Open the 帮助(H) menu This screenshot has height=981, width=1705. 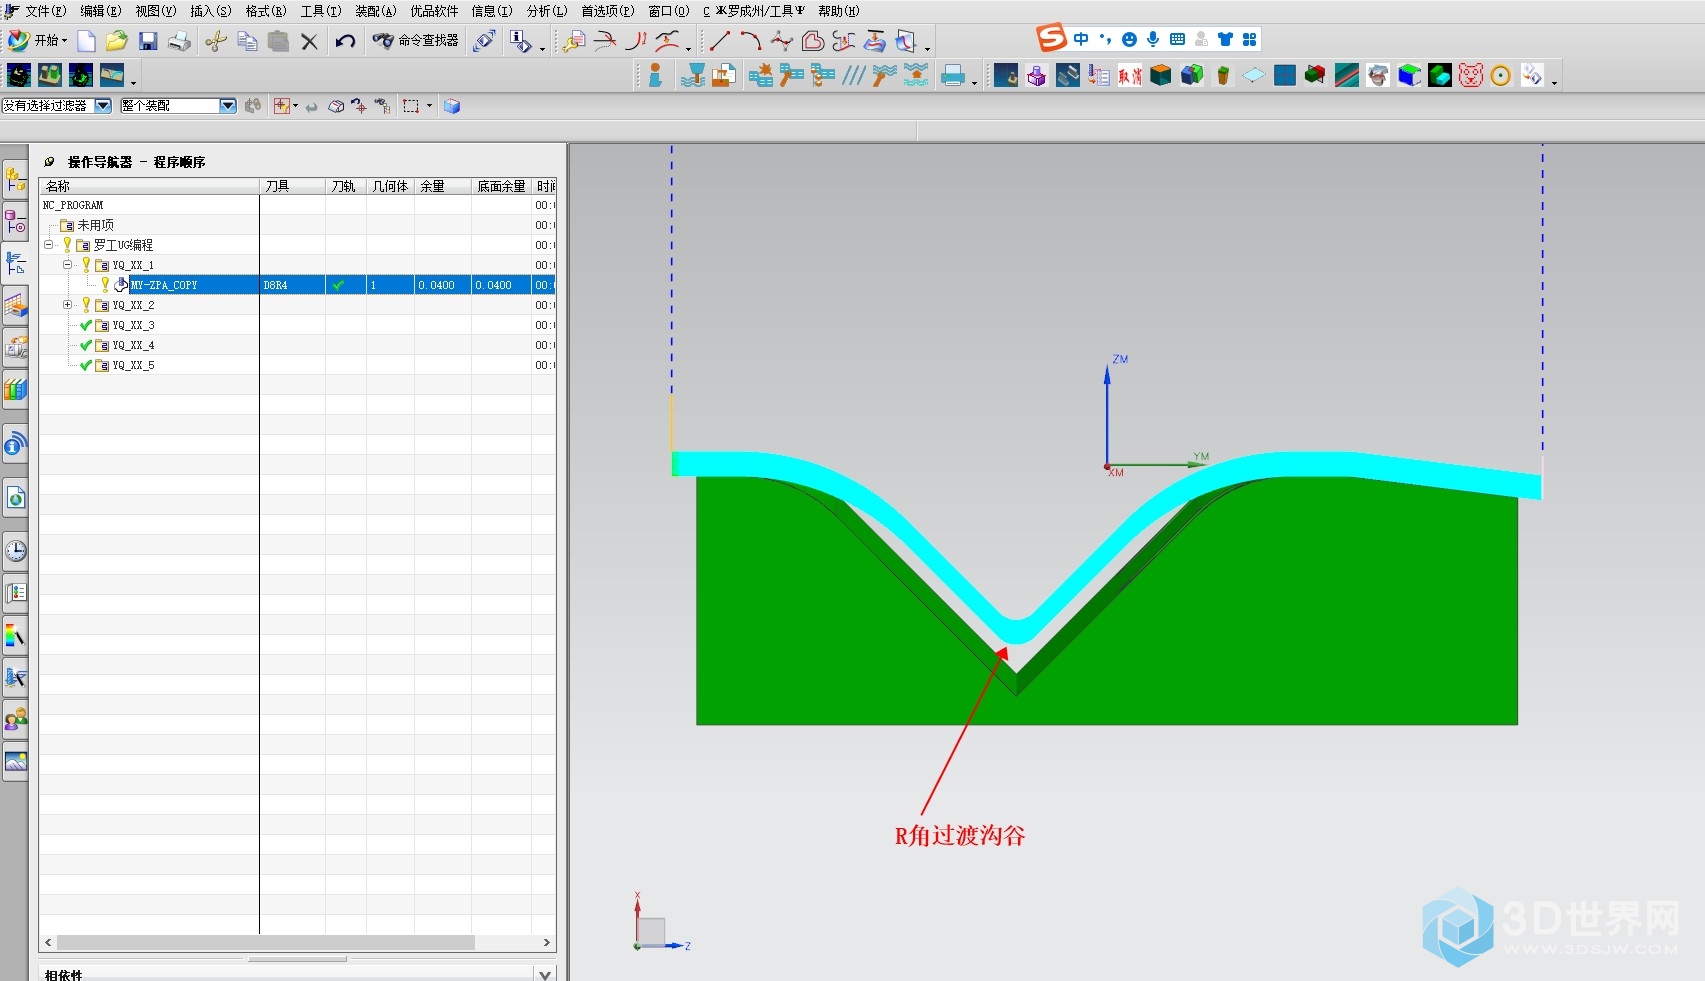click(x=838, y=11)
